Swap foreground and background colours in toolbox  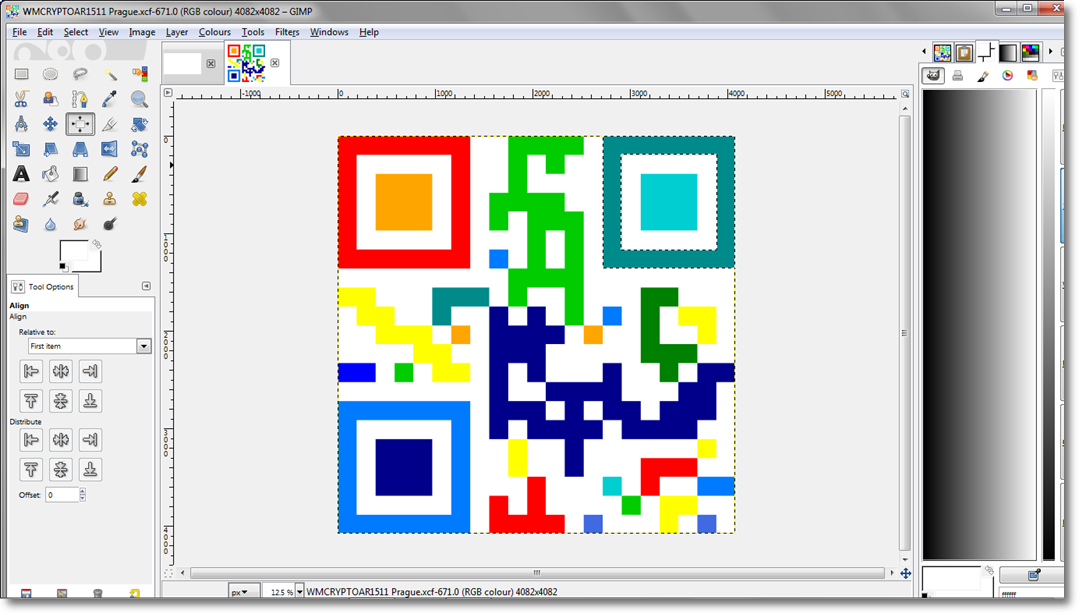tap(97, 244)
